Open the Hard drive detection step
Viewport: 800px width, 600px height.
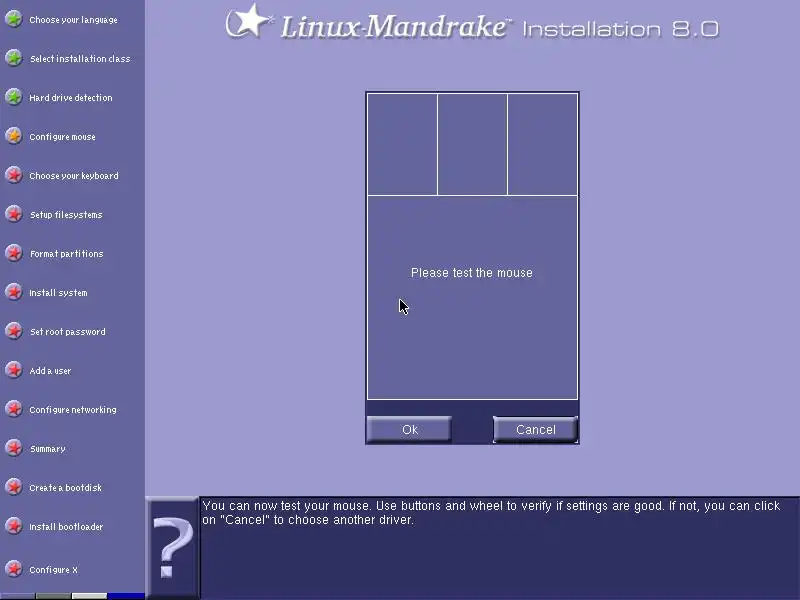(71, 97)
